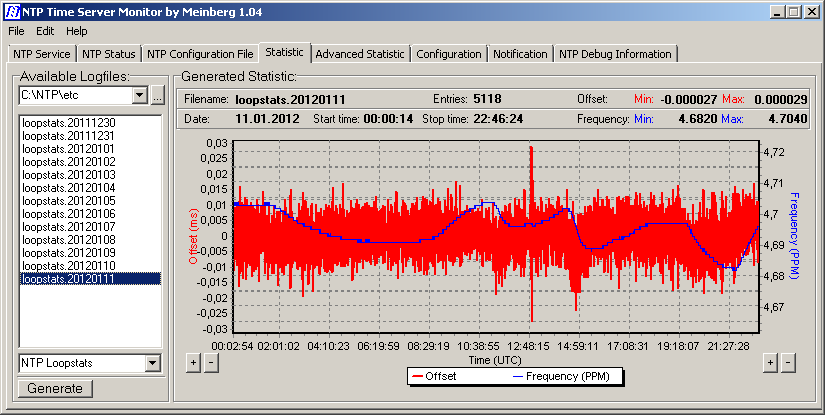Switch to the NTP Status tab
Image resolution: width=825 pixels, height=415 pixels.
coord(109,54)
